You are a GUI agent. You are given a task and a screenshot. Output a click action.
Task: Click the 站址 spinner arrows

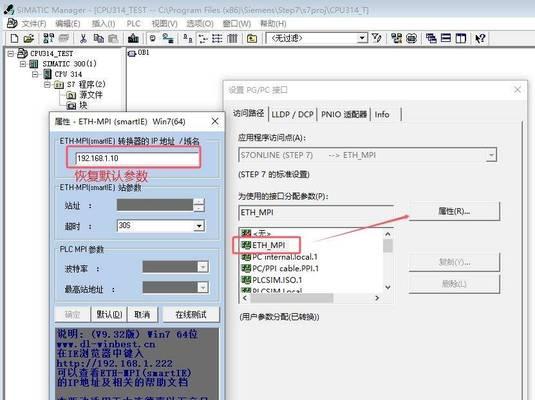coord(199,205)
